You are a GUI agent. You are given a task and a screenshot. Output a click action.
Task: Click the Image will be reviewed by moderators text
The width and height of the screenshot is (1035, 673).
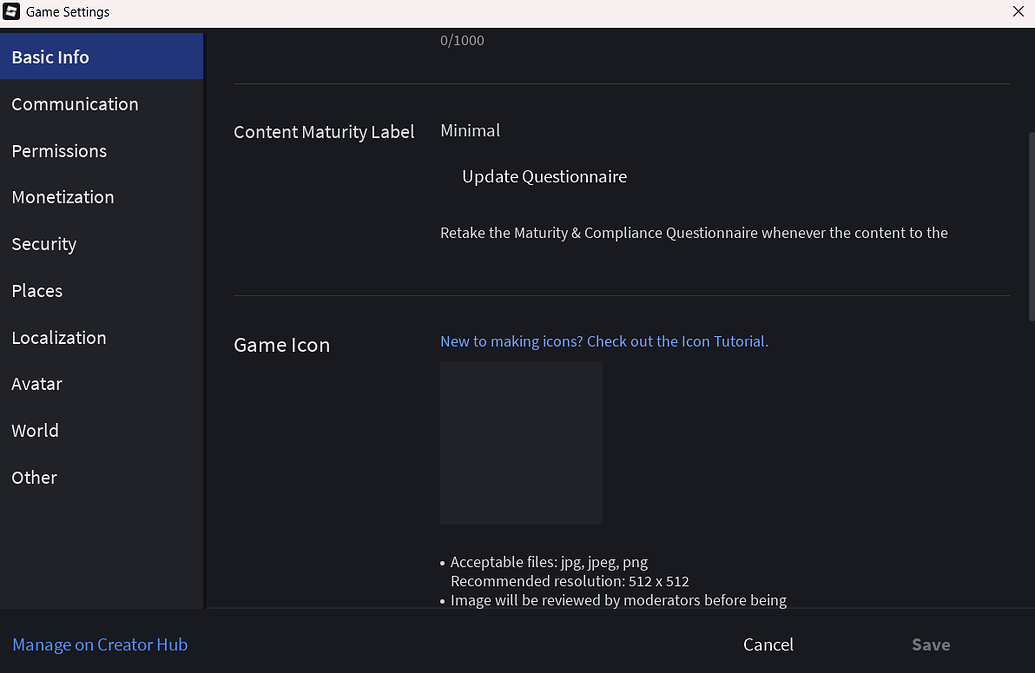tap(618, 600)
